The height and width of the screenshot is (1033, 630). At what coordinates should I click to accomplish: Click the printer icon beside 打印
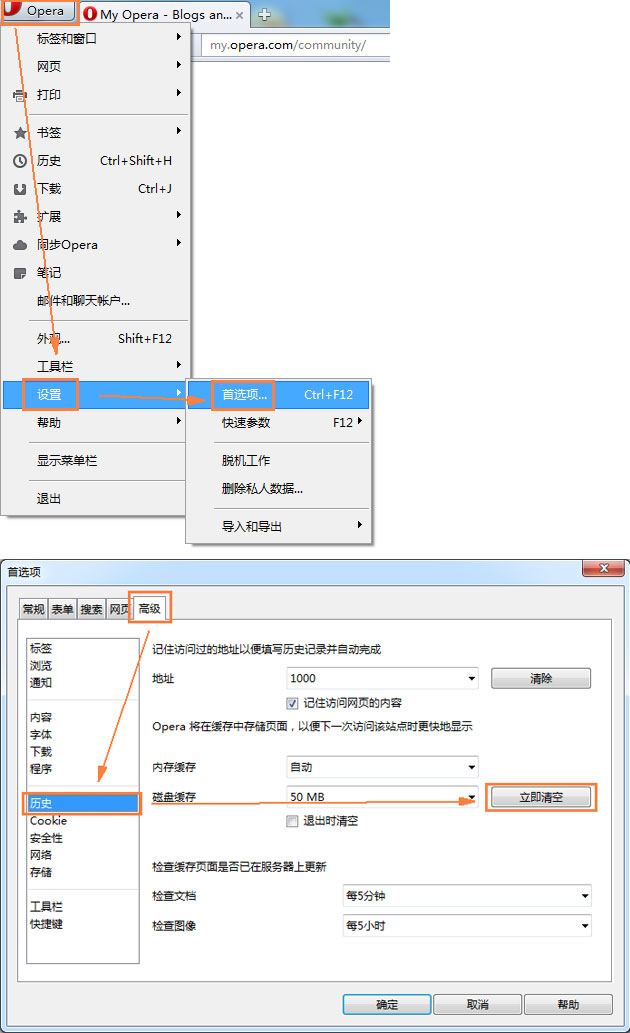pos(20,96)
